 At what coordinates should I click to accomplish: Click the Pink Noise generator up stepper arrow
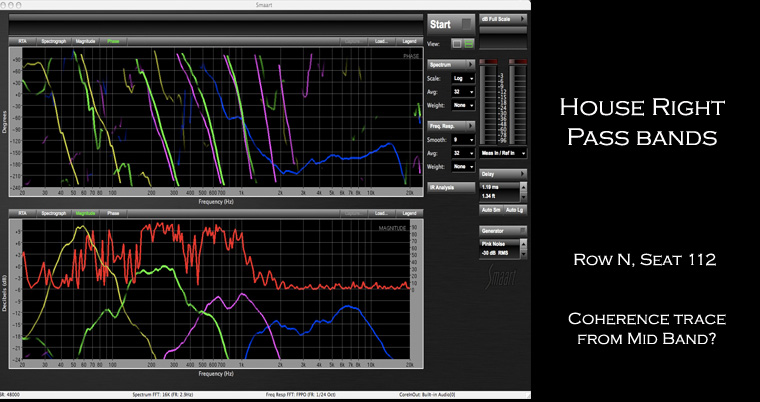click(523, 244)
